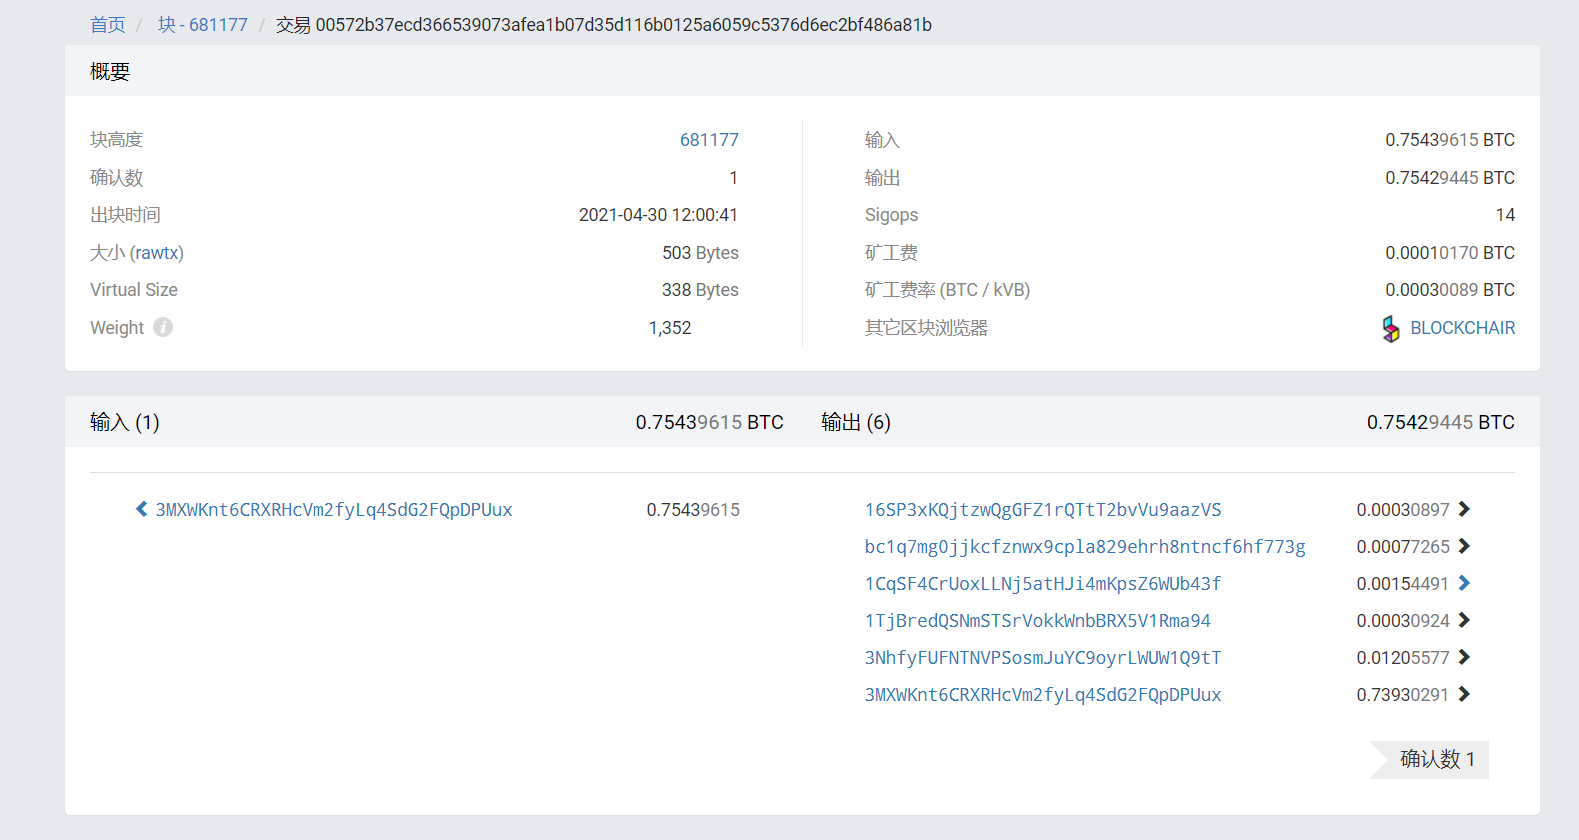Open block height 681177 link in summary
This screenshot has width=1579, height=840.
(709, 140)
